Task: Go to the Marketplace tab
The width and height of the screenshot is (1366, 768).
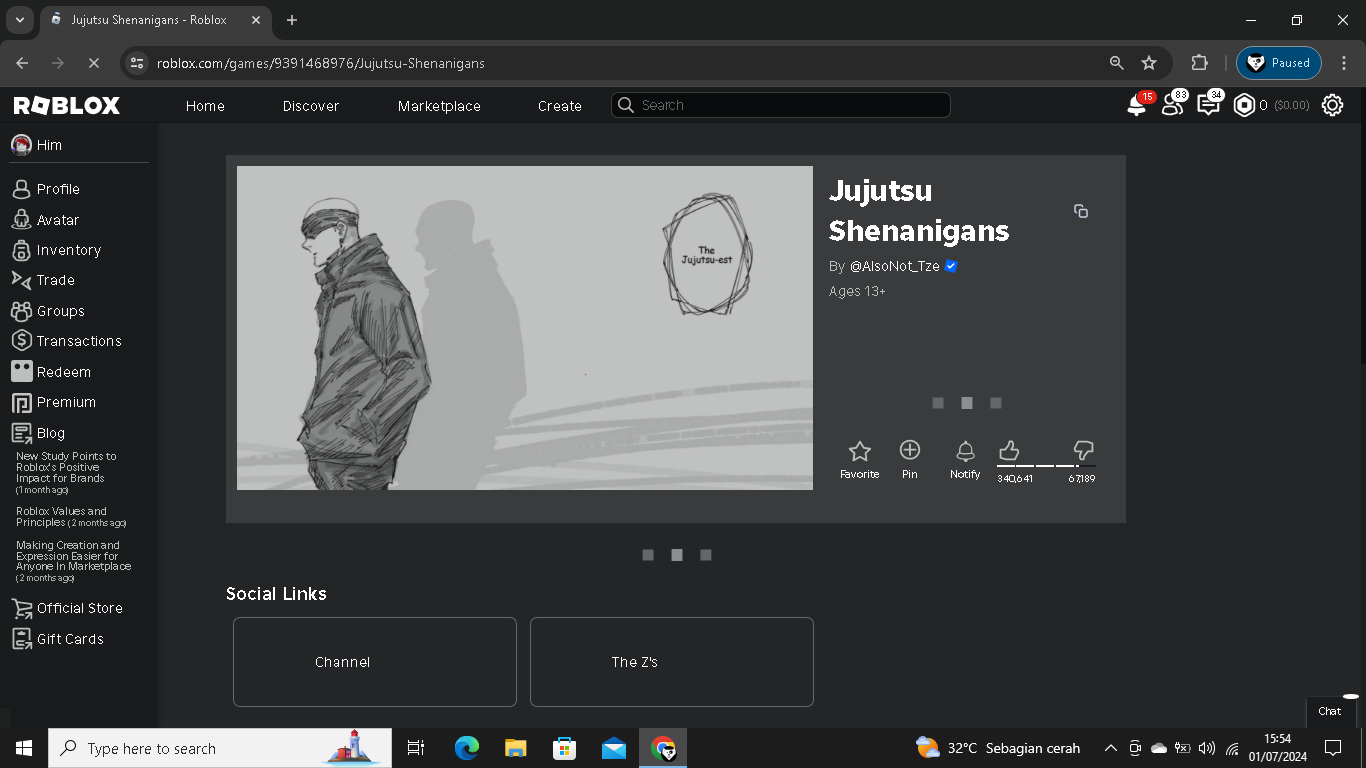Action: [439, 106]
